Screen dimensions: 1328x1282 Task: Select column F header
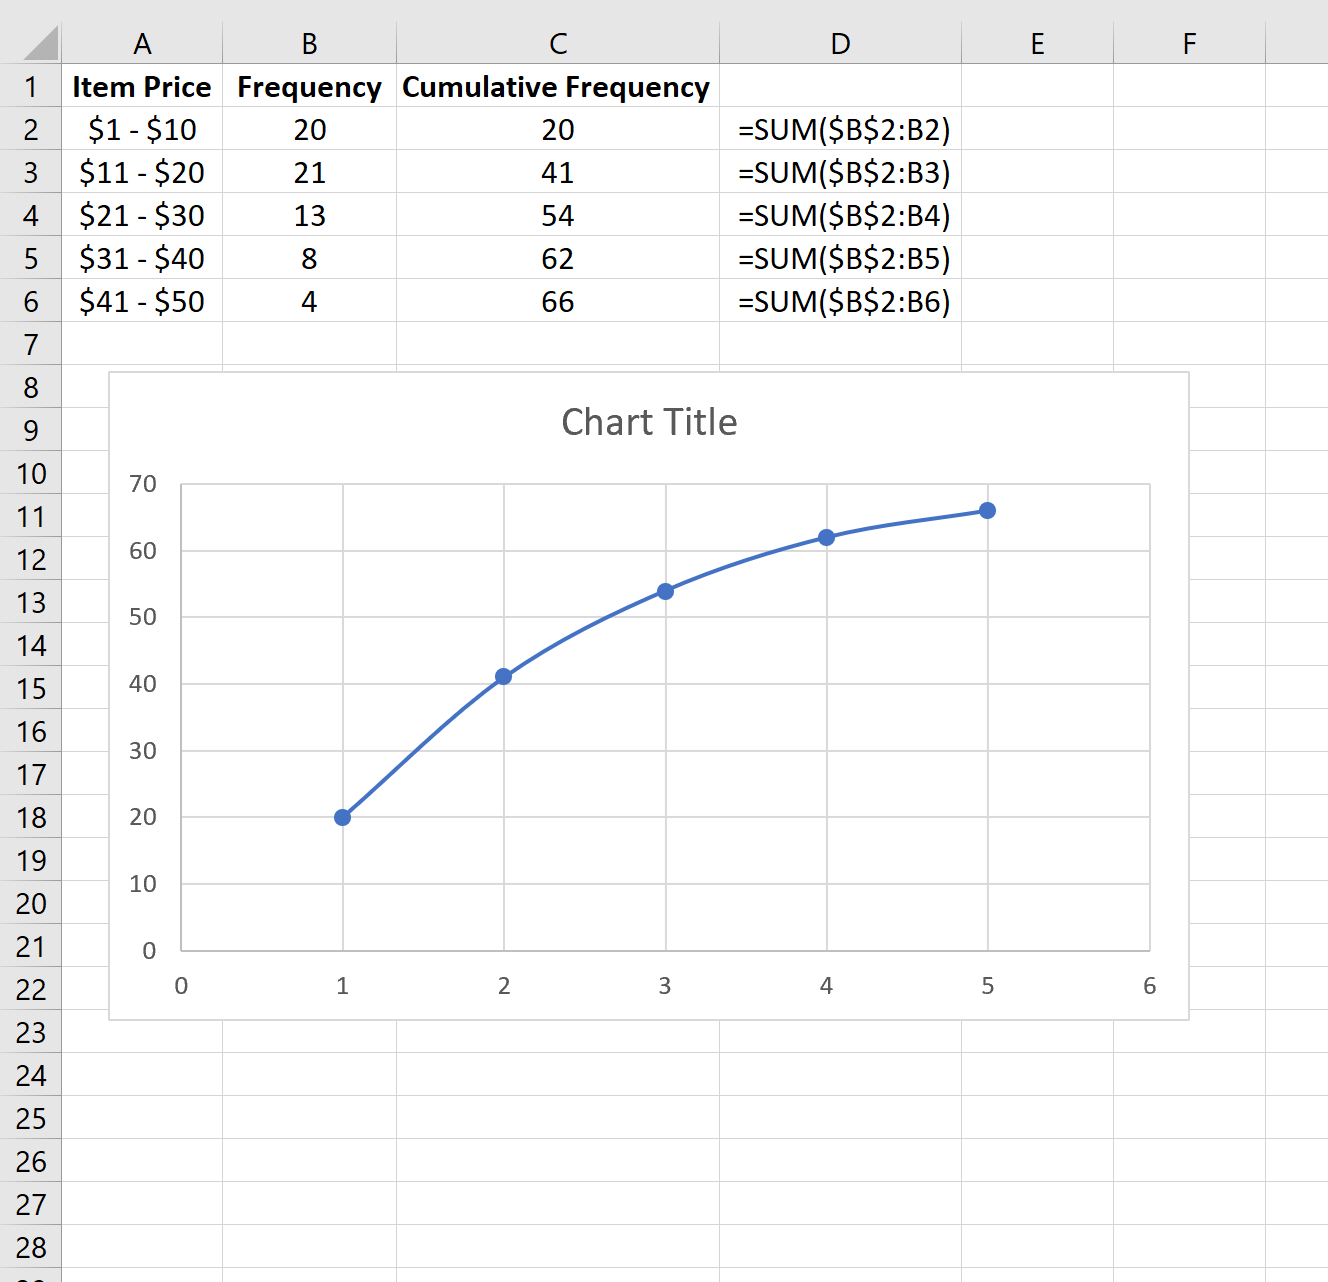(1189, 43)
